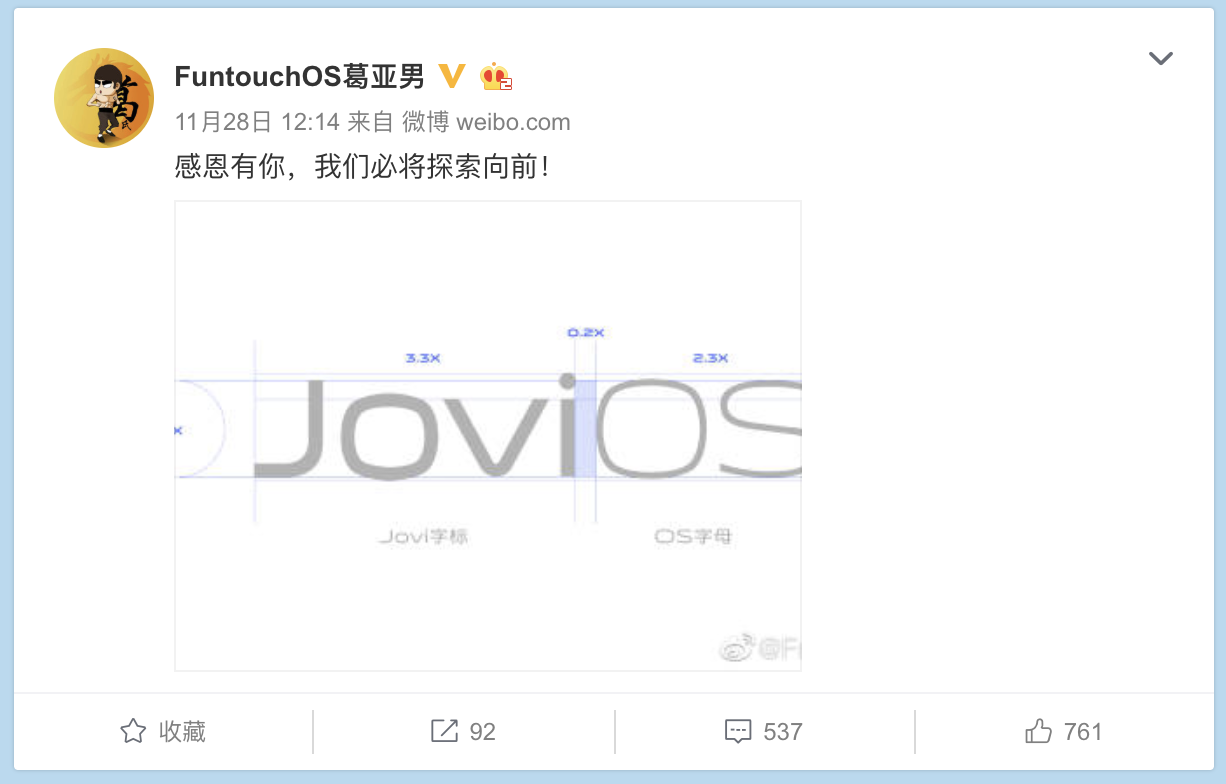Click the repost share arrow icon
The image size is (1226, 784).
[444, 731]
